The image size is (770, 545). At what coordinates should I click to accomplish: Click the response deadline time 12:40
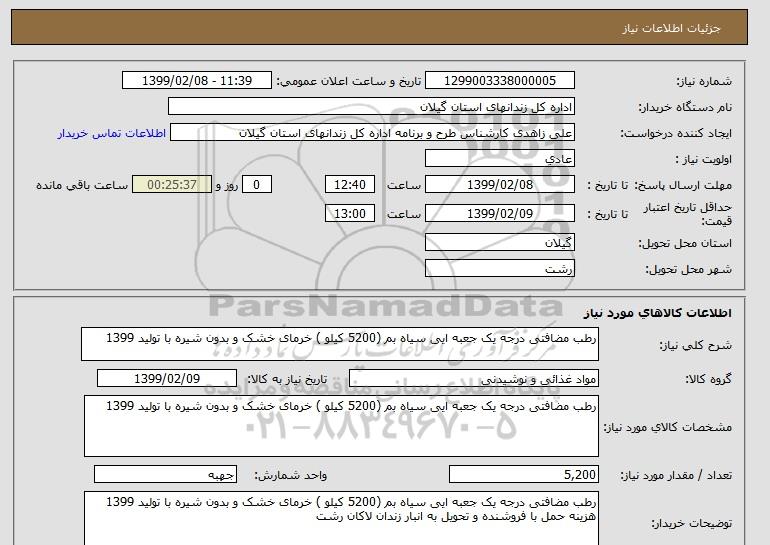(350, 184)
